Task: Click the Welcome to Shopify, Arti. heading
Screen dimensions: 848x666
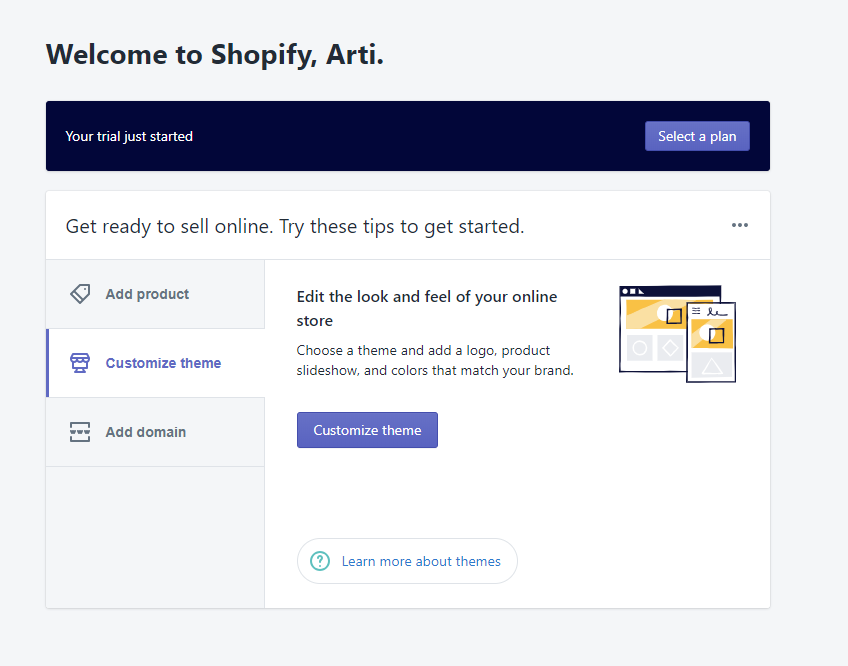Action: click(215, 55)
